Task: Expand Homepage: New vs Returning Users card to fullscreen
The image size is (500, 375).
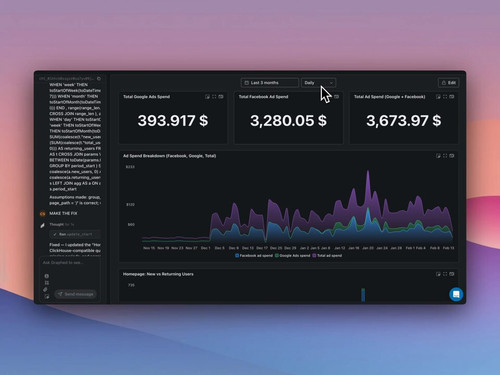Action: click(445, 274)
